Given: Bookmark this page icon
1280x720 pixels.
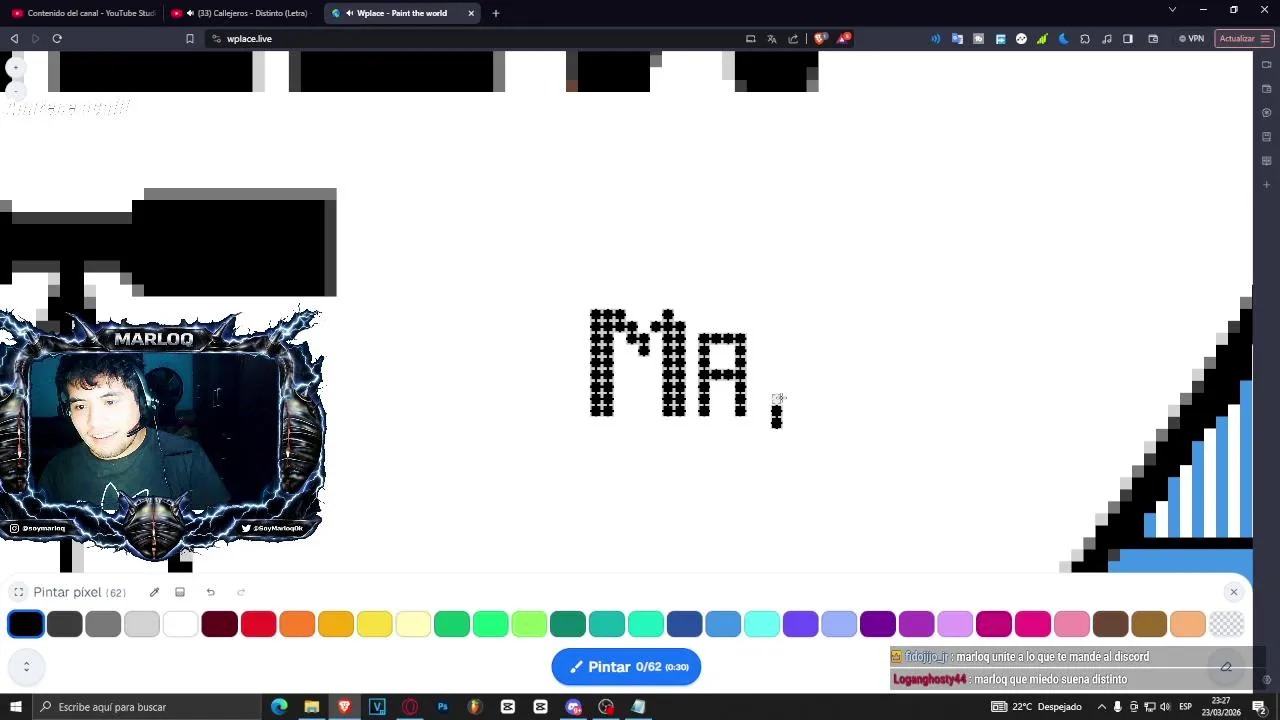Looking at the screenshot, I should [x=189, y=38].
